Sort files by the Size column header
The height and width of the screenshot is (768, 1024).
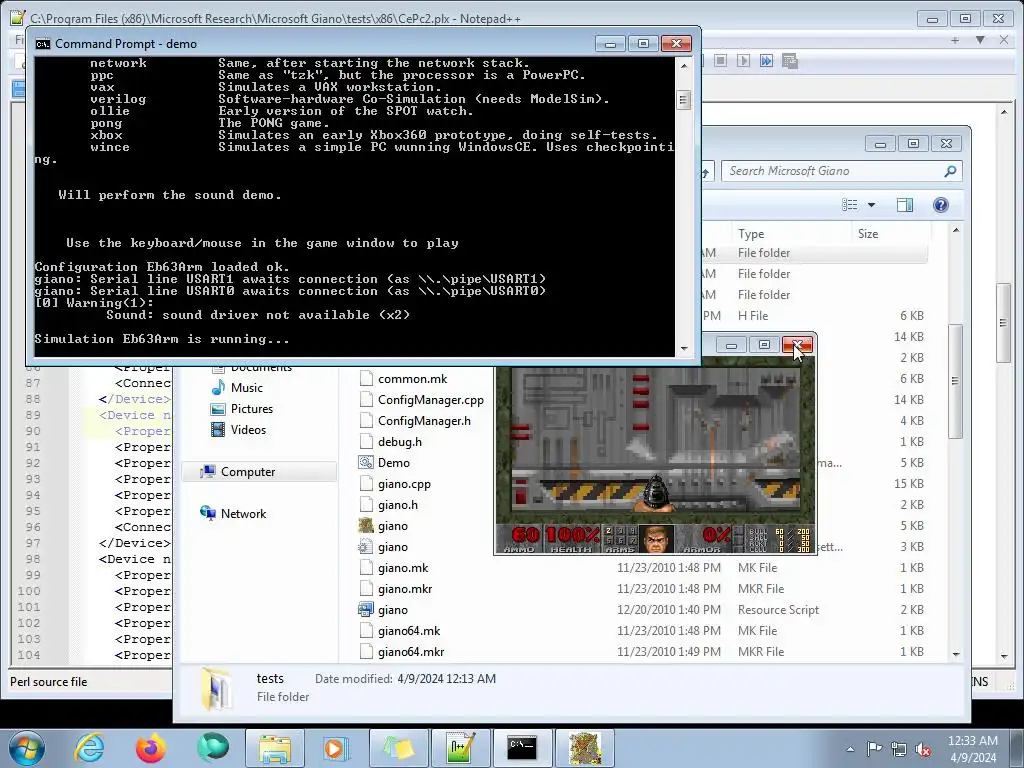click(868, 234)
